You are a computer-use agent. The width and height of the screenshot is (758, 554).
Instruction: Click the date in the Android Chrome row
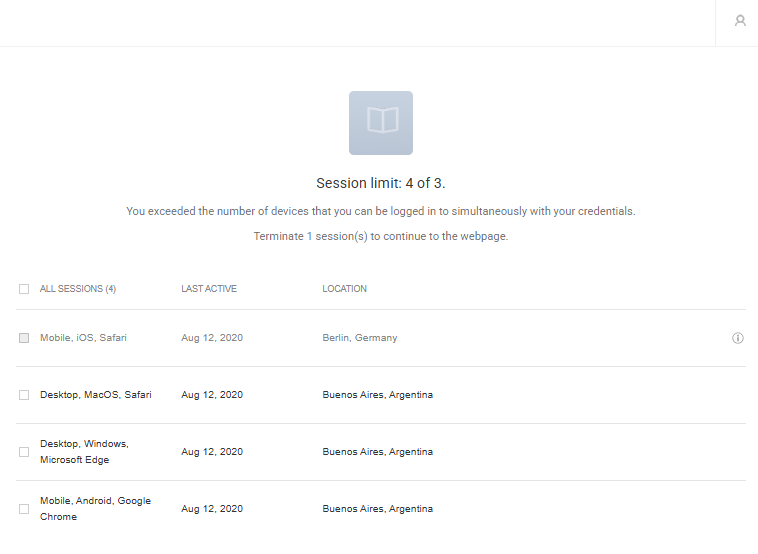pyautogui.click(x=212, y=509)
